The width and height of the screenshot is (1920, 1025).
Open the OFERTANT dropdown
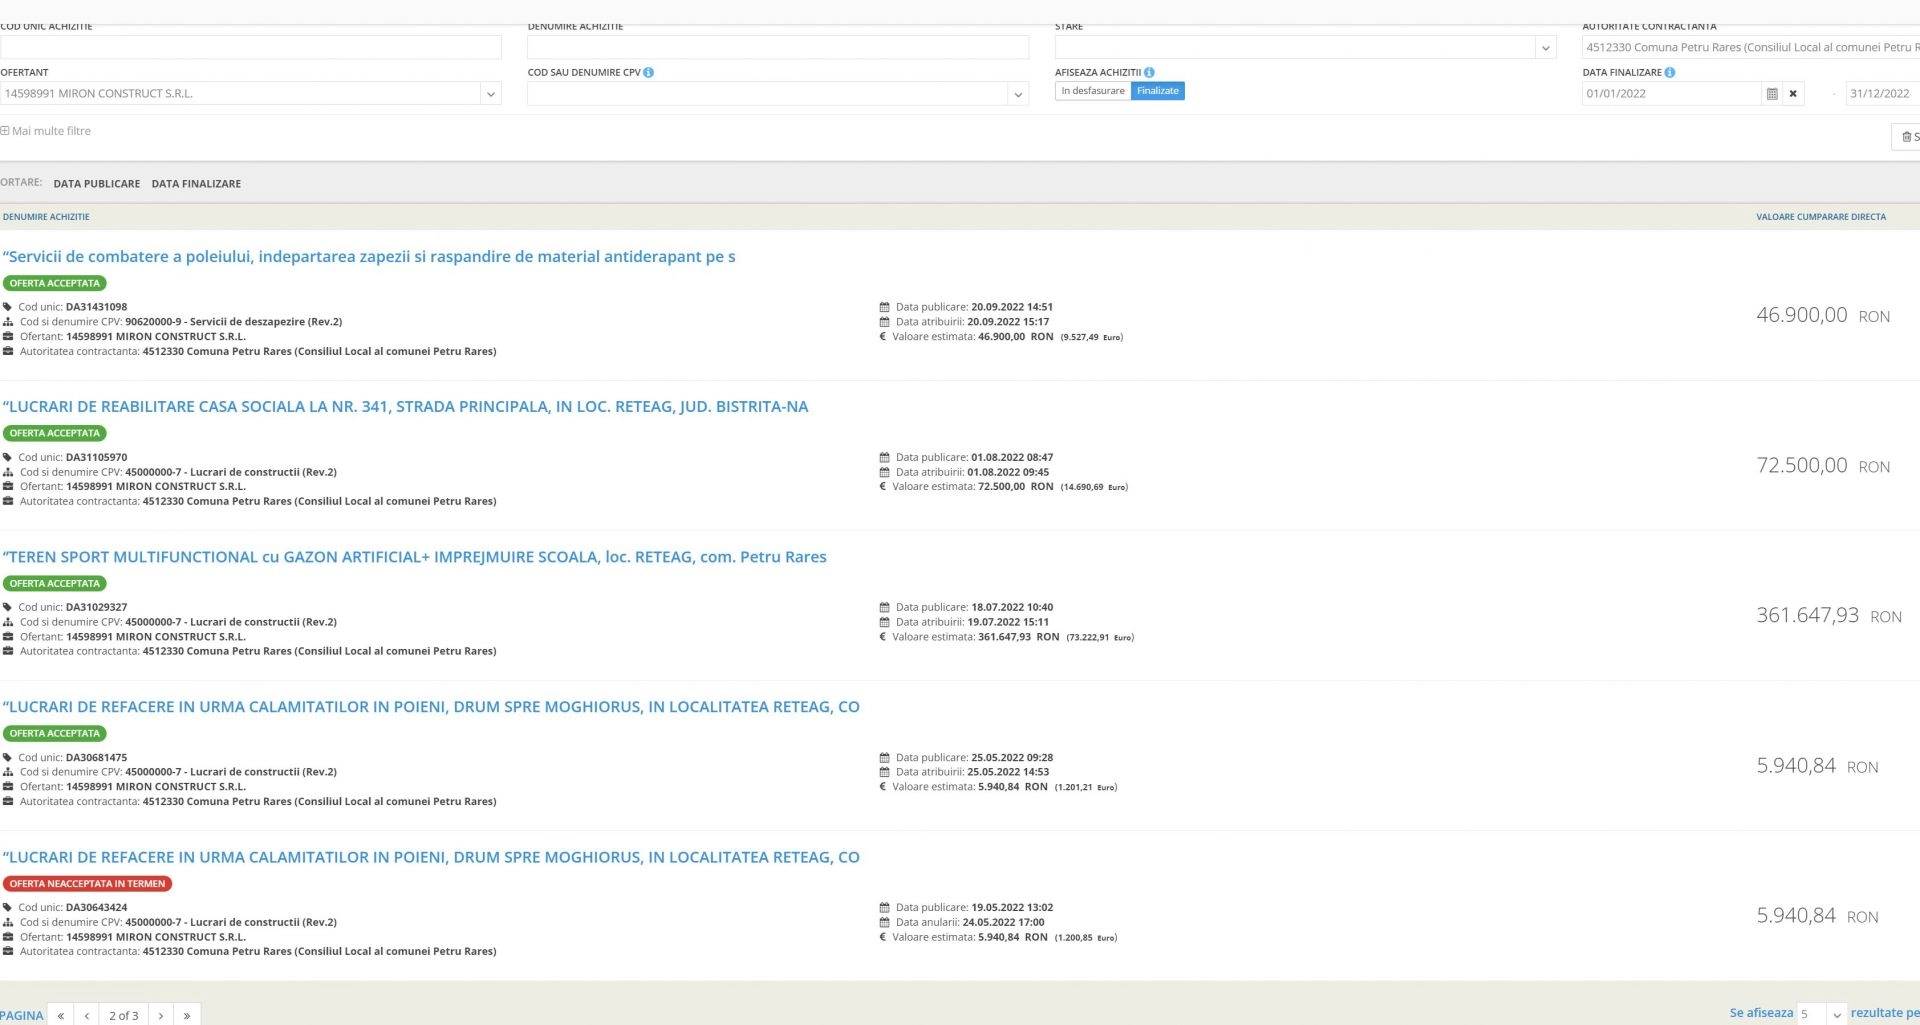point(490,94)
